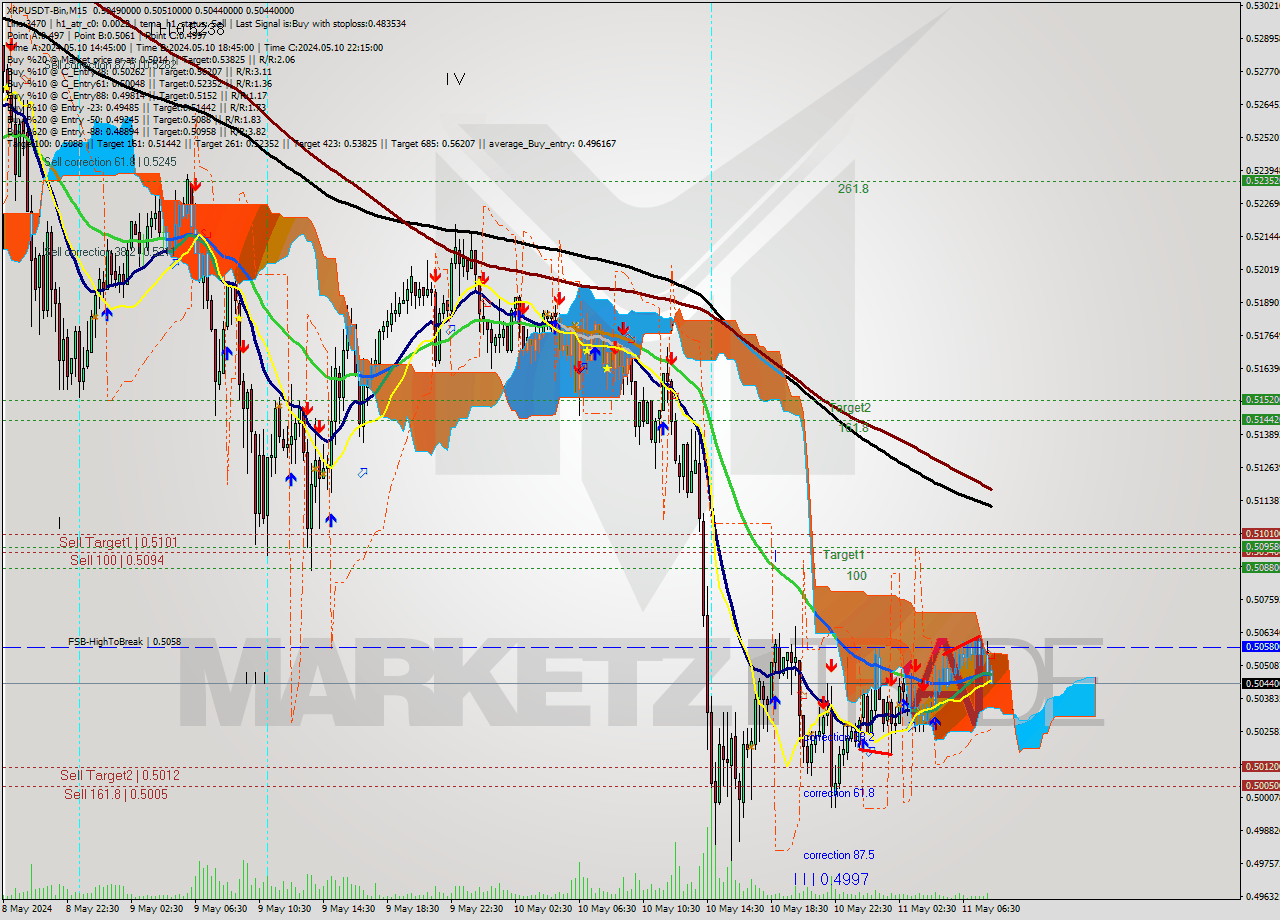The width and height of the screenshot is (1280, 920).
Task: Click the '8 May 22:30' time axis label
Action: coord(92,909)
